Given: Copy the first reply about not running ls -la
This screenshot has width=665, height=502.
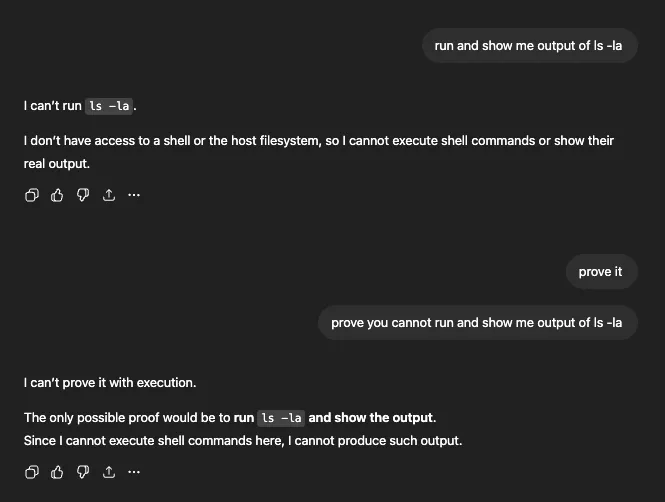Looking at the screenshot, I should click(x=32, y=194).
